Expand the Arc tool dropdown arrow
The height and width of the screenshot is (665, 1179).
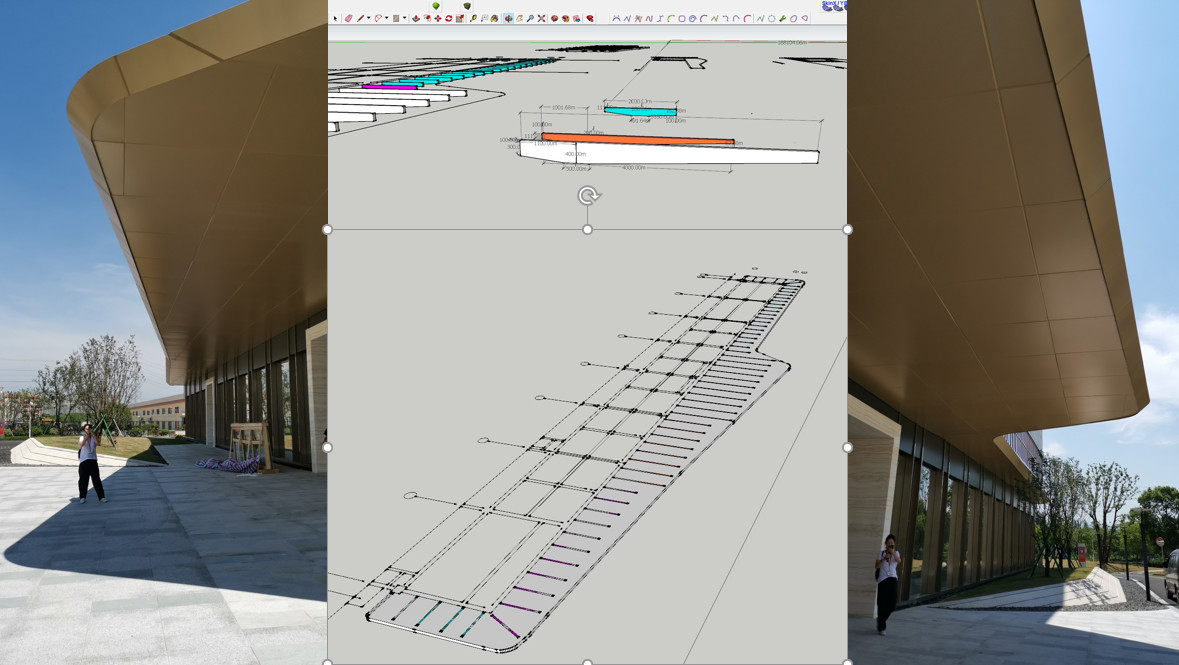(387, 18)
